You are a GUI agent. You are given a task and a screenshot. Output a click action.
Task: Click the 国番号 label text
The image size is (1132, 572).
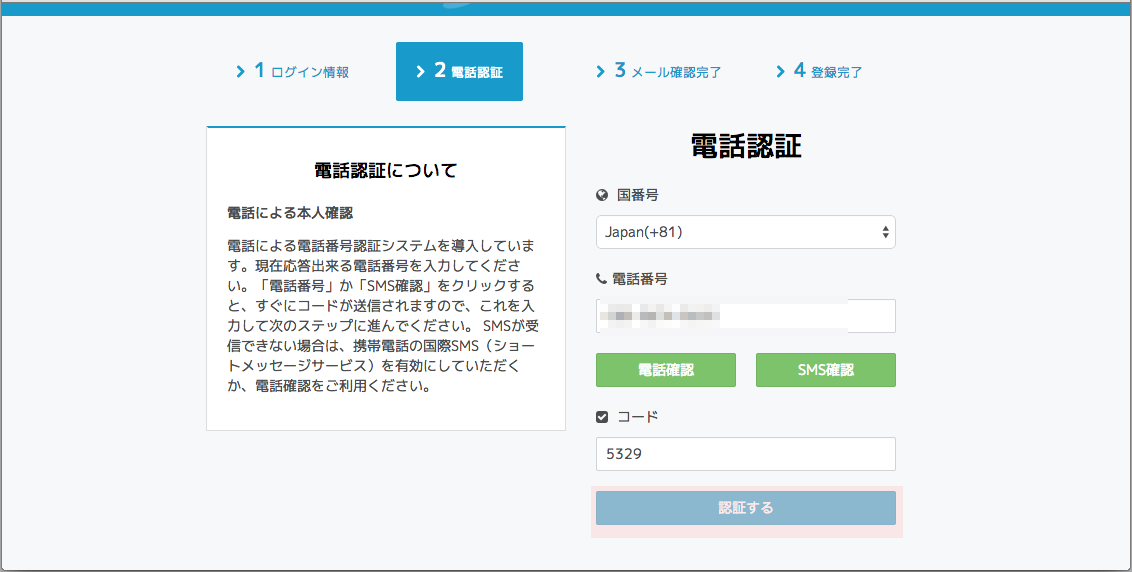pos(637,195)
